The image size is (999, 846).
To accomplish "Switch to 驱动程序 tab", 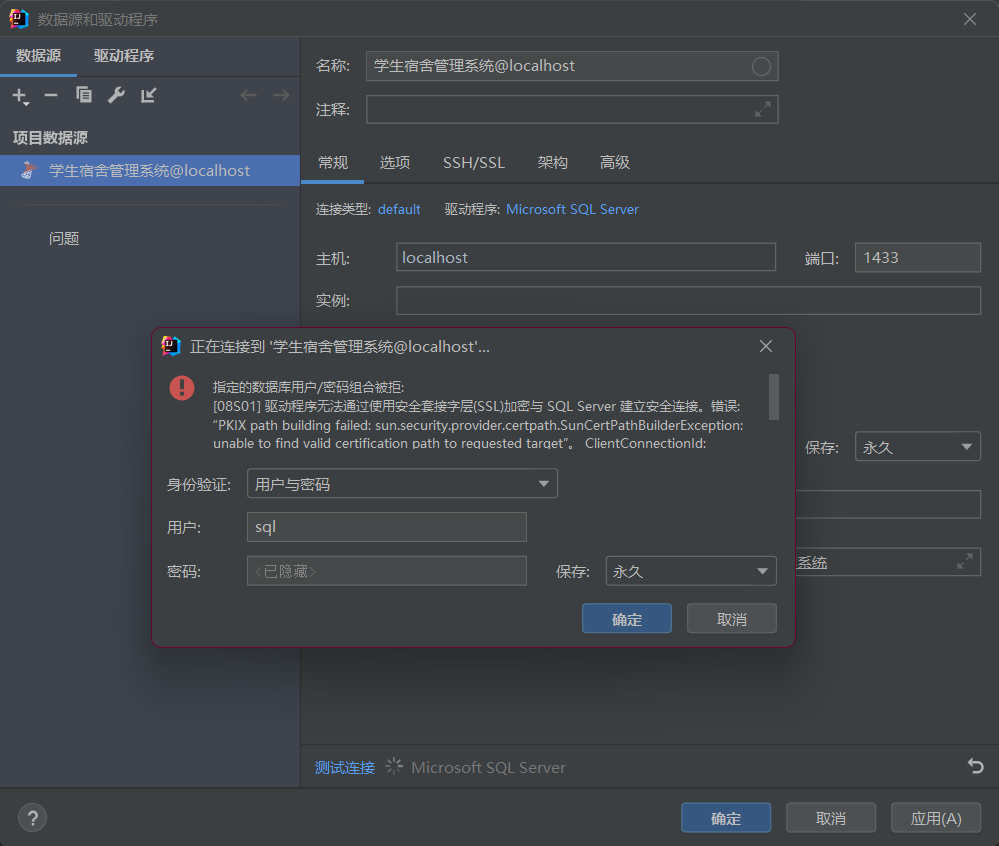I will [124, 56].
